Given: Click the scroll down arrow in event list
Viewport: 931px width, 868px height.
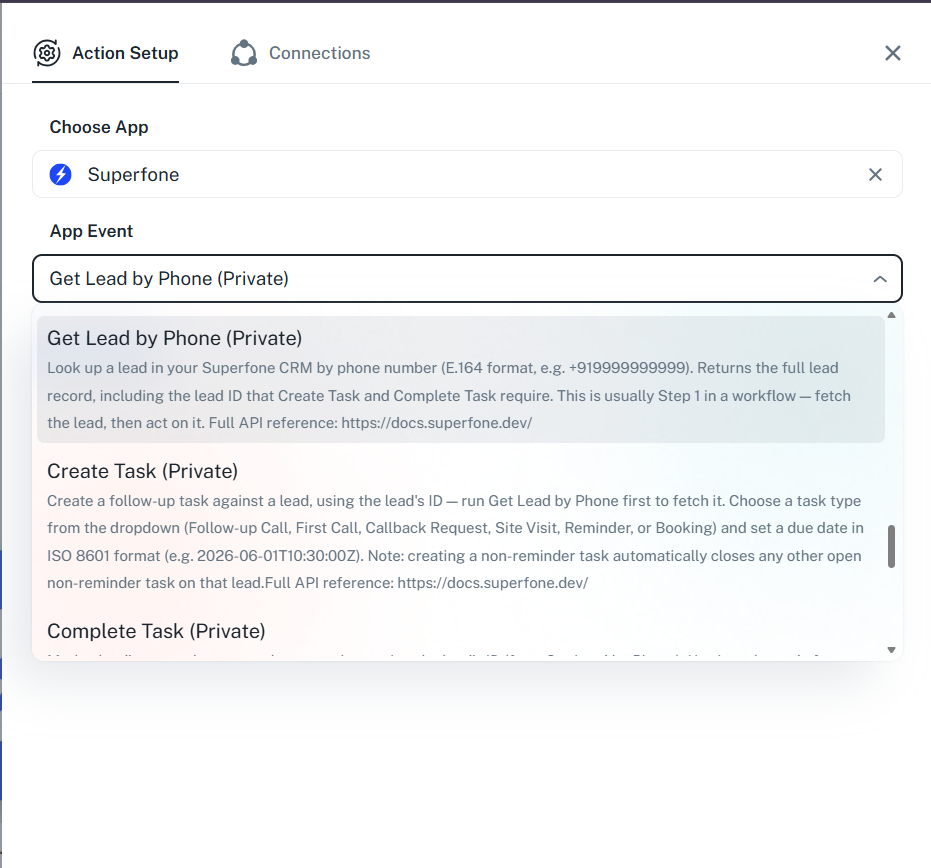Looking at the screenshot, I should tap(891, 650).
